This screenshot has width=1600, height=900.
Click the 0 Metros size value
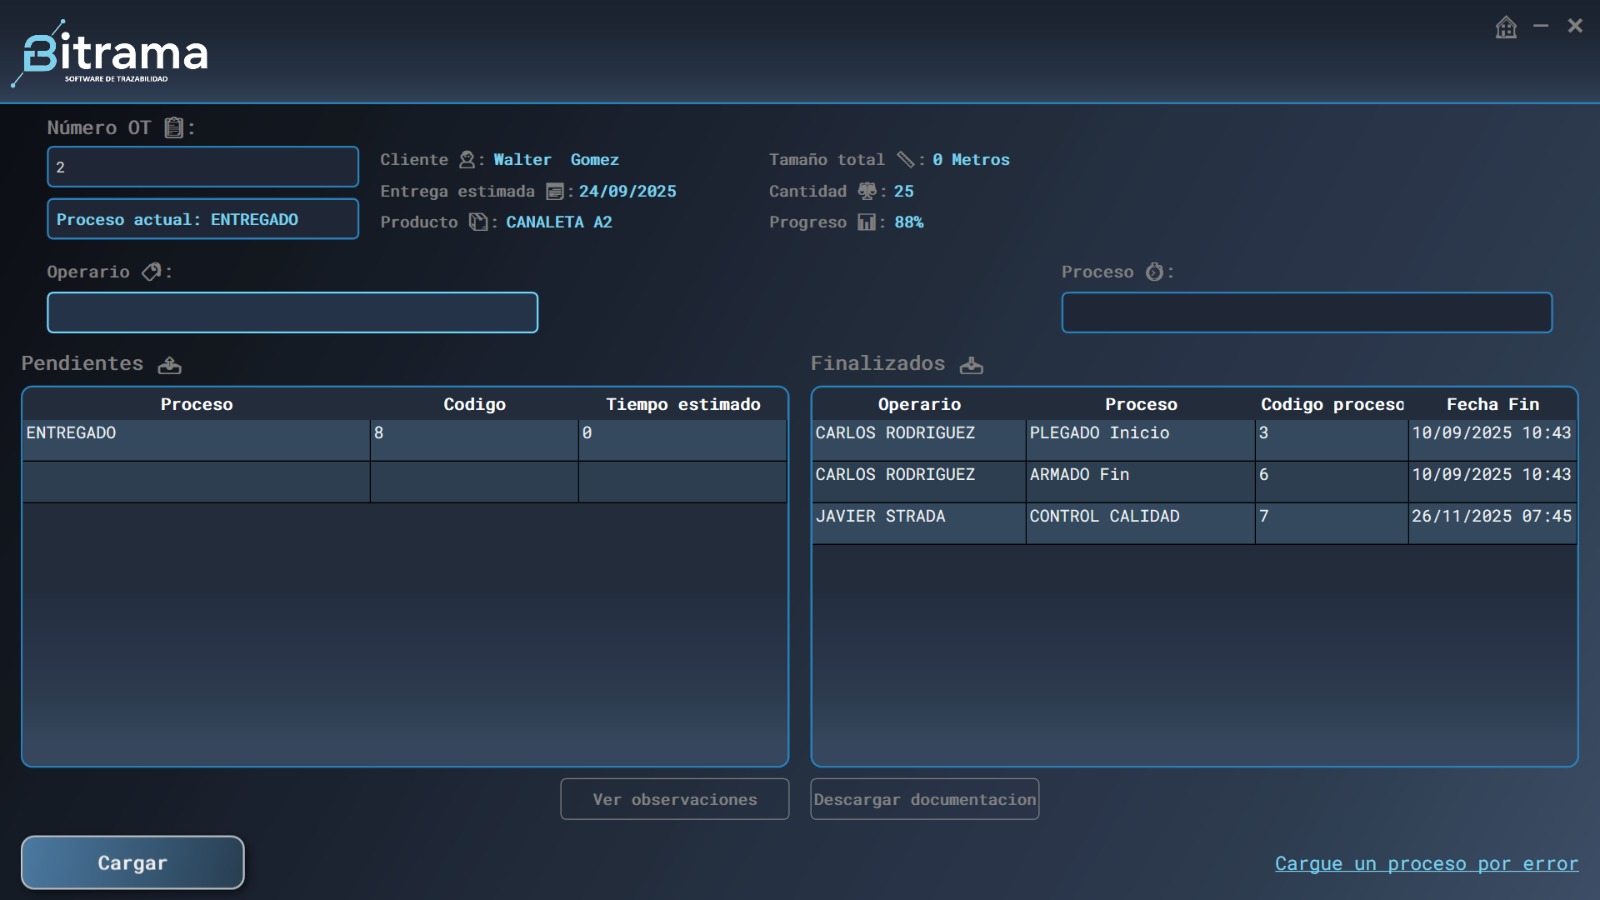point(971,160)
